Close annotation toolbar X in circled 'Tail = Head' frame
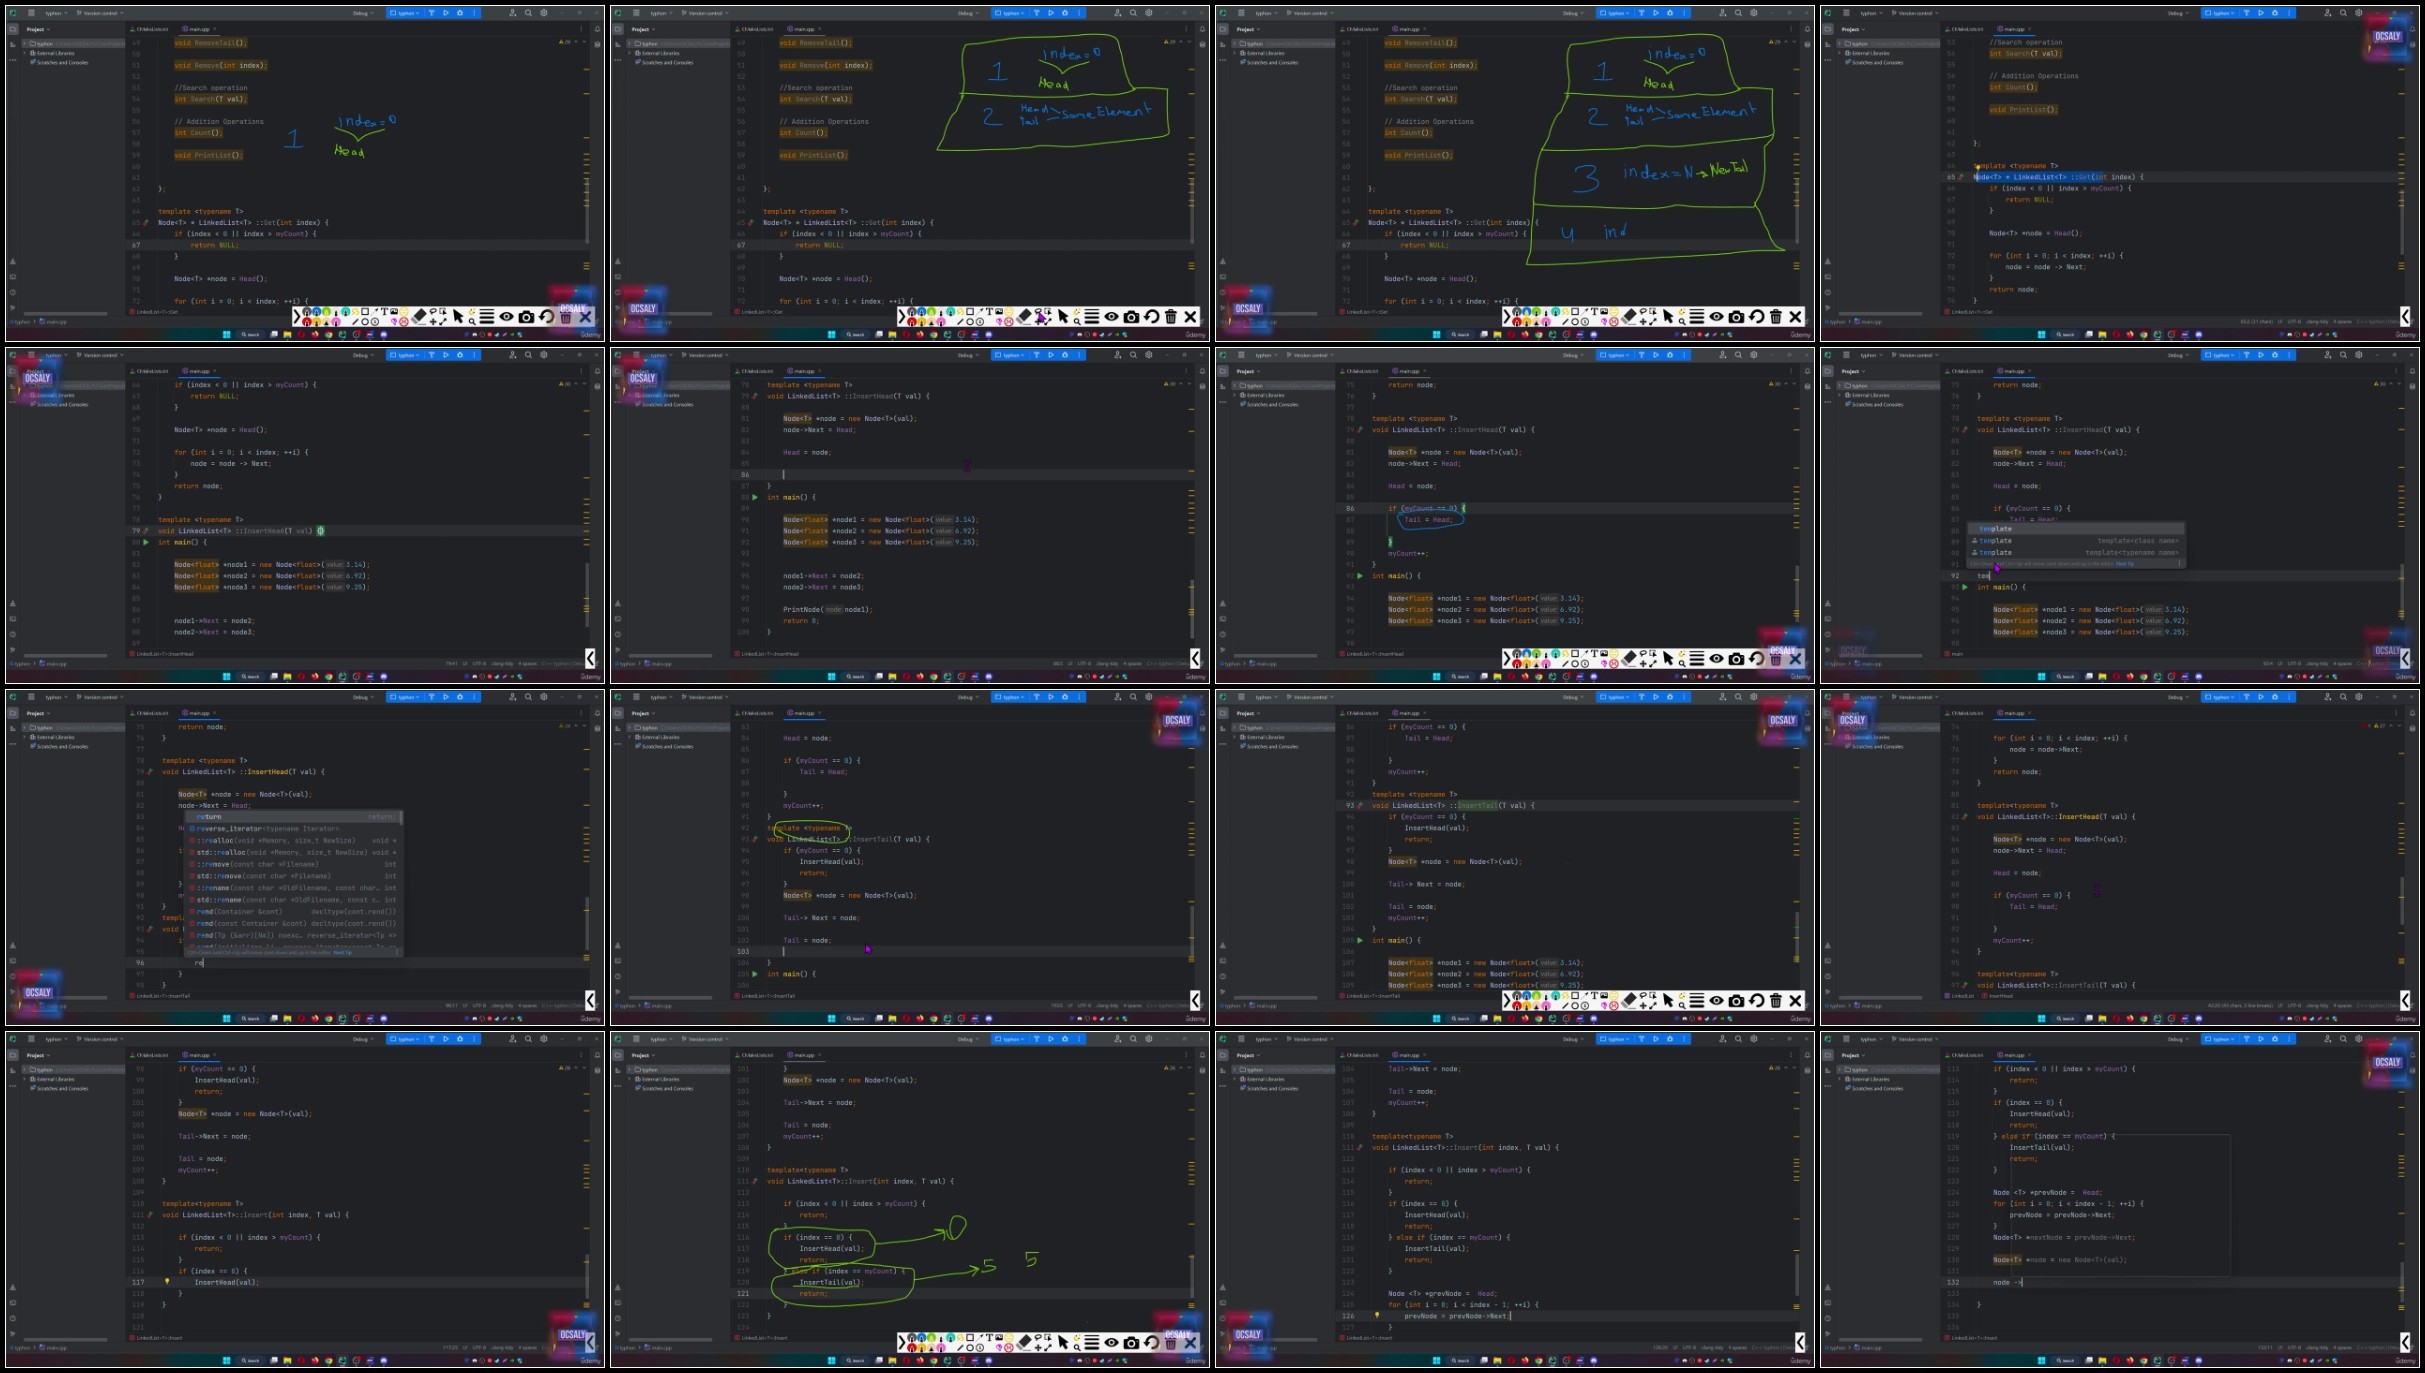The height and width of the screenshot is (1373, 2425). coord(1795,658)
